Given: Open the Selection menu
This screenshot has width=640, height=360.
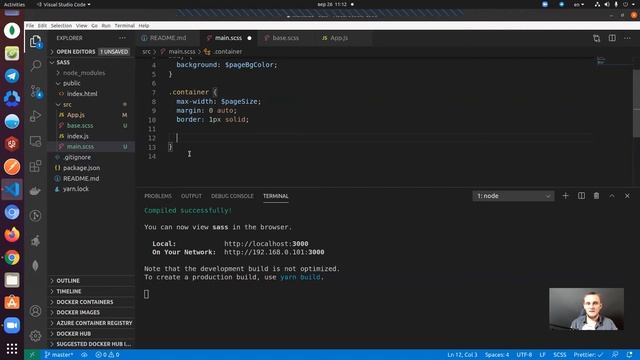Looking at the screenshot, I should click(61, 26).
